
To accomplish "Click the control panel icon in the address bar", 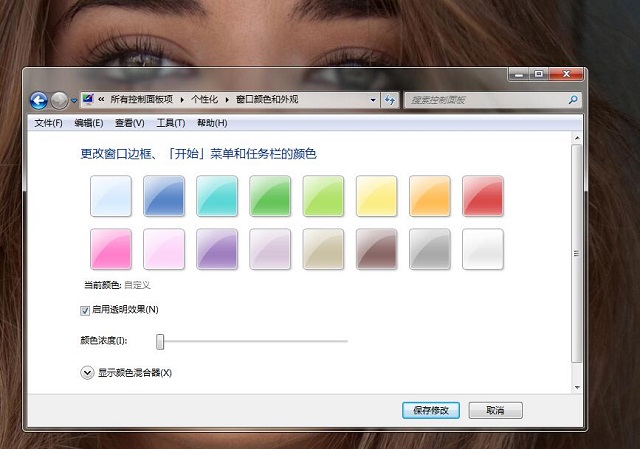I will (88, 100).
